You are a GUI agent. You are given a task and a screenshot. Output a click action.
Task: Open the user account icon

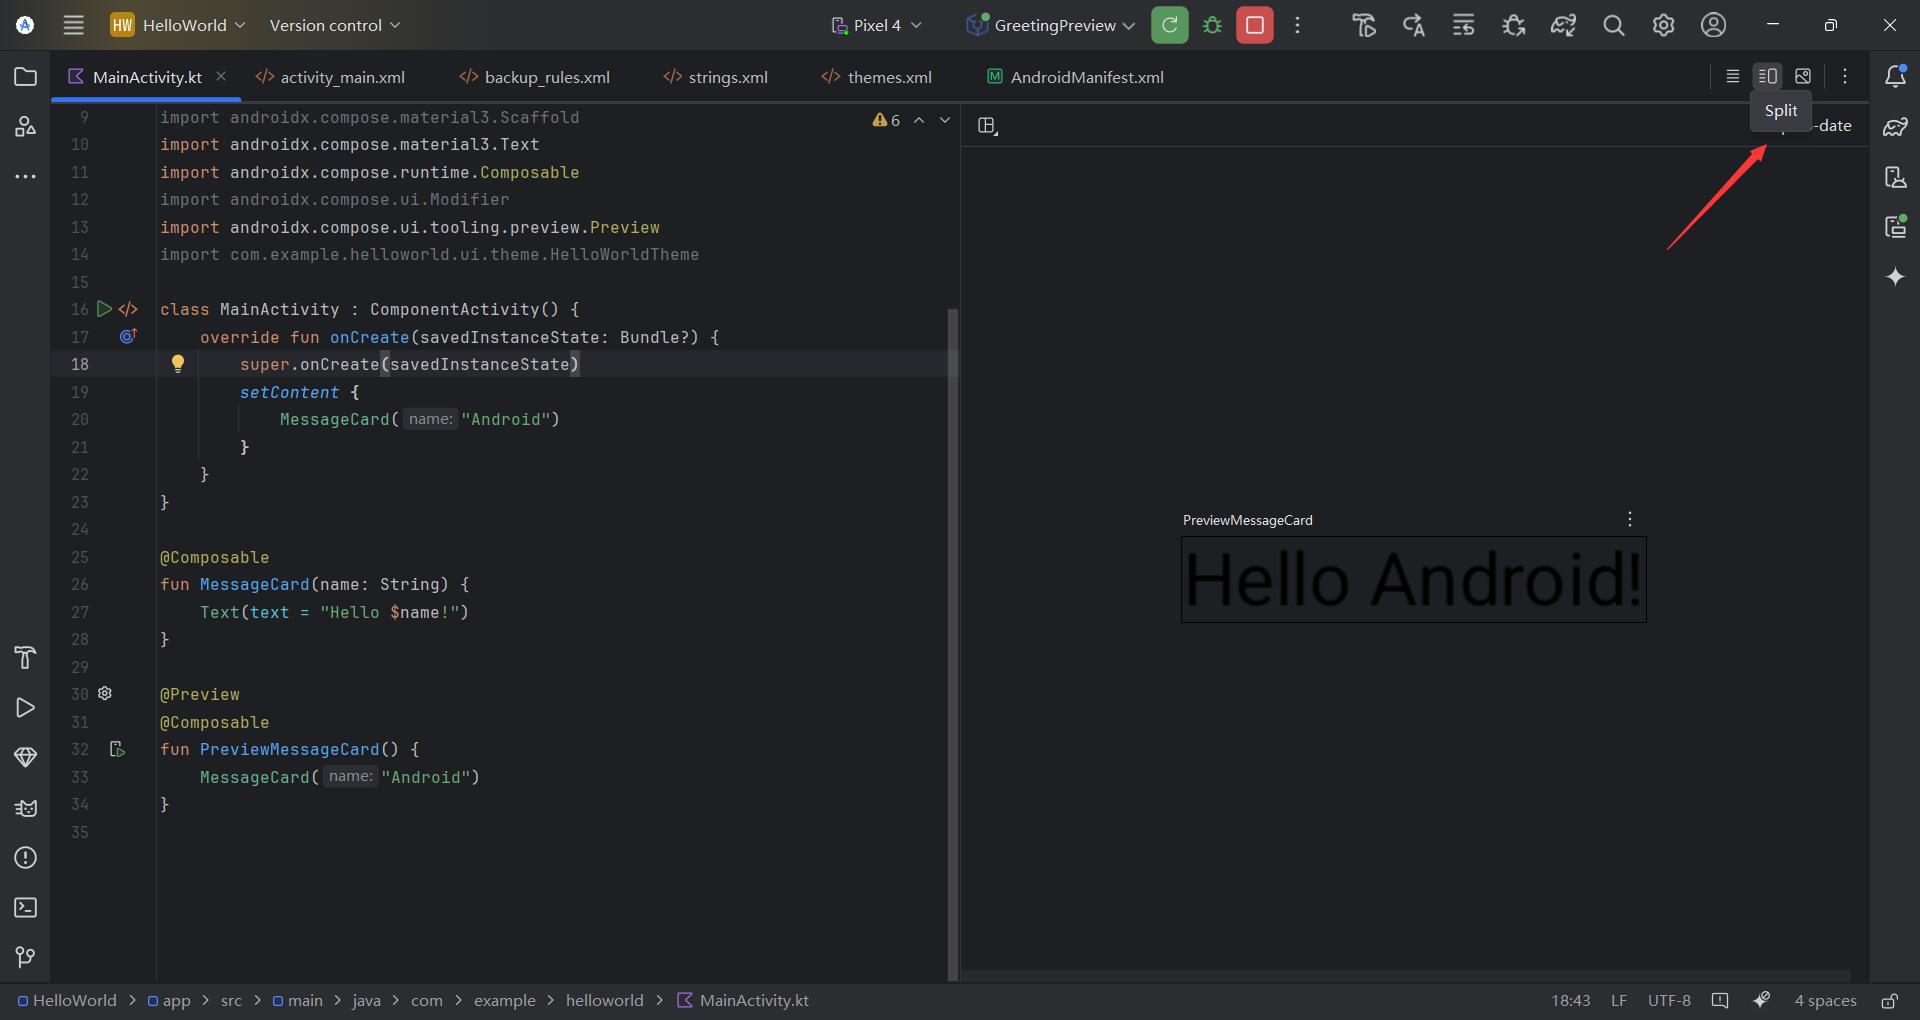[1713, 25]
